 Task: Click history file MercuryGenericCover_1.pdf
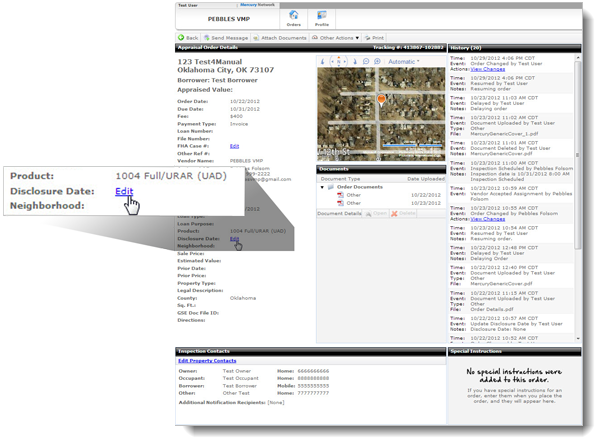(504, 134)
